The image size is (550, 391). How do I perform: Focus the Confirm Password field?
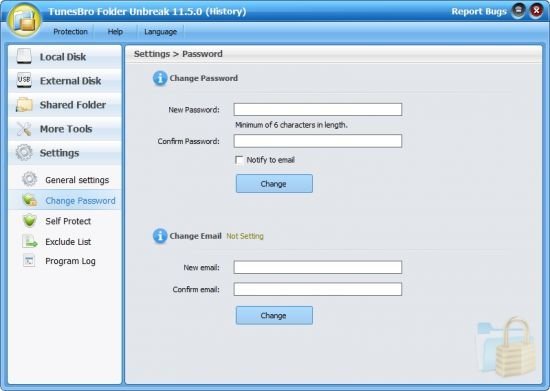point(318,141)
